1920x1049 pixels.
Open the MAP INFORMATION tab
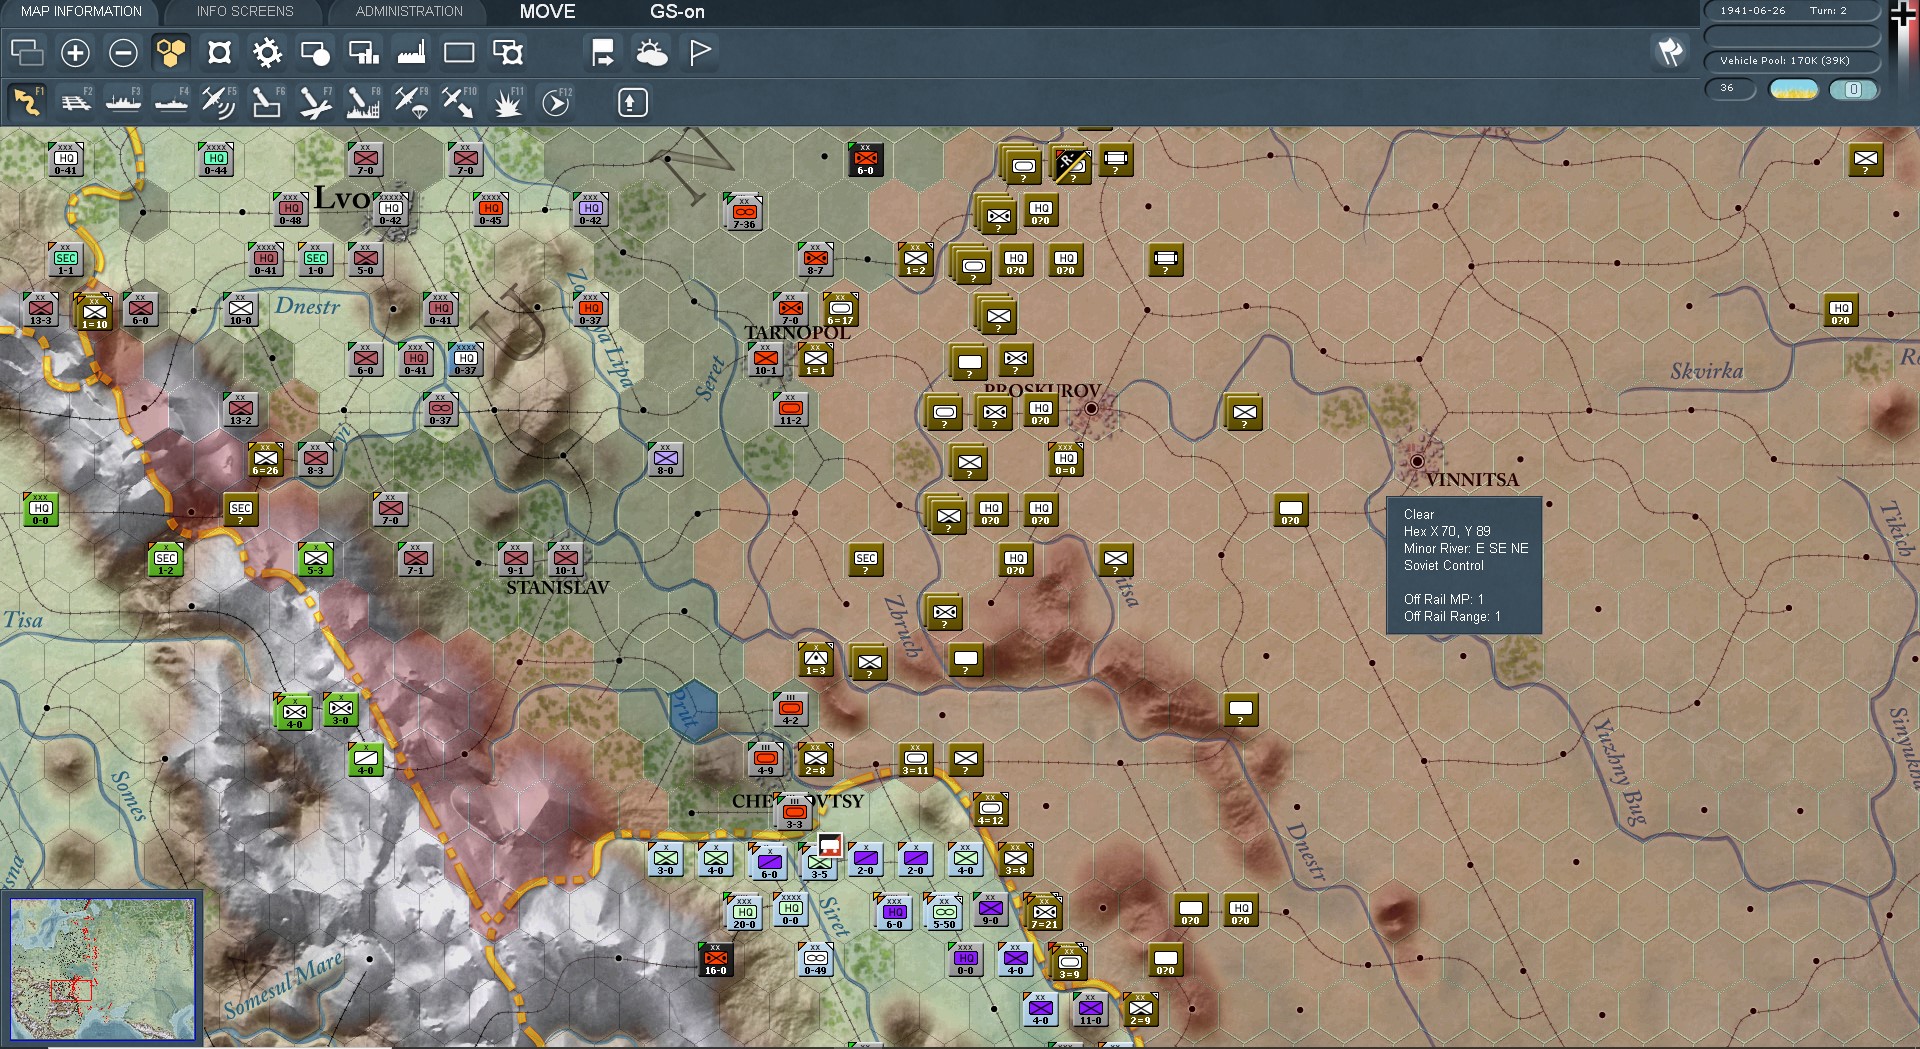click(x=81, y=11)
